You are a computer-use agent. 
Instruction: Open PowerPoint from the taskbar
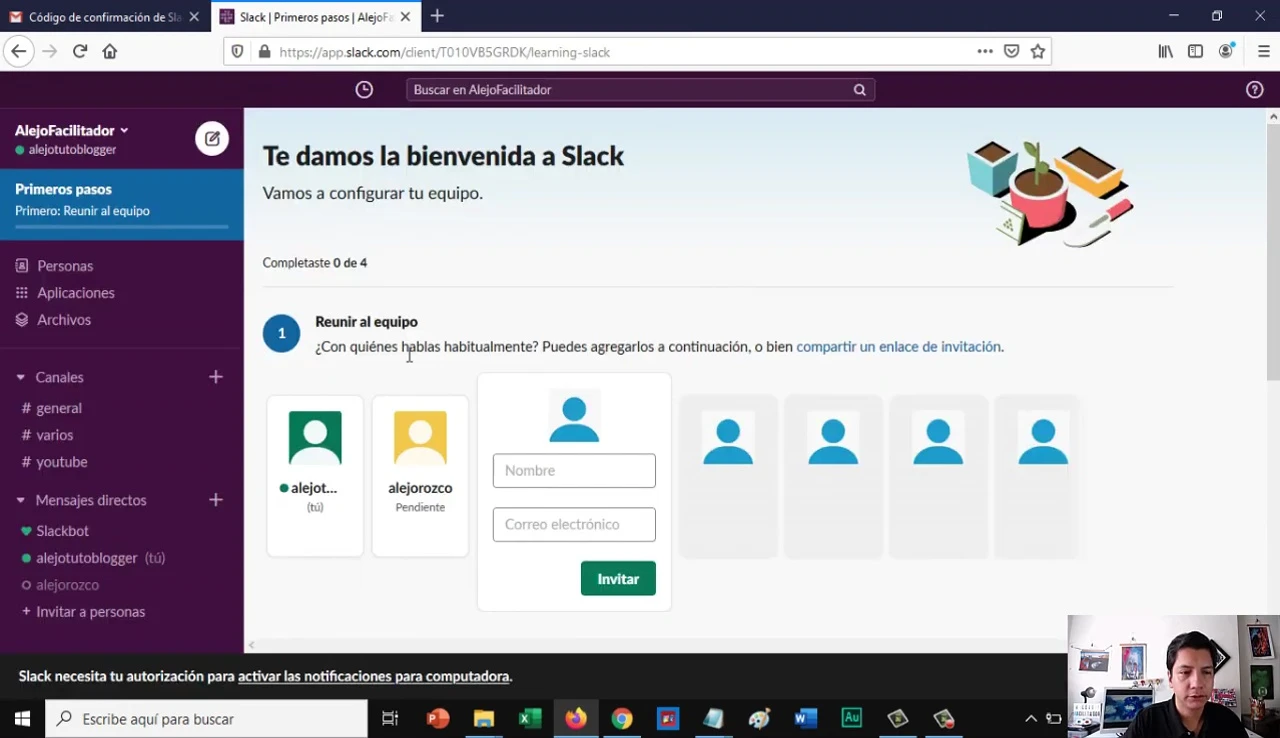point(438,719)
